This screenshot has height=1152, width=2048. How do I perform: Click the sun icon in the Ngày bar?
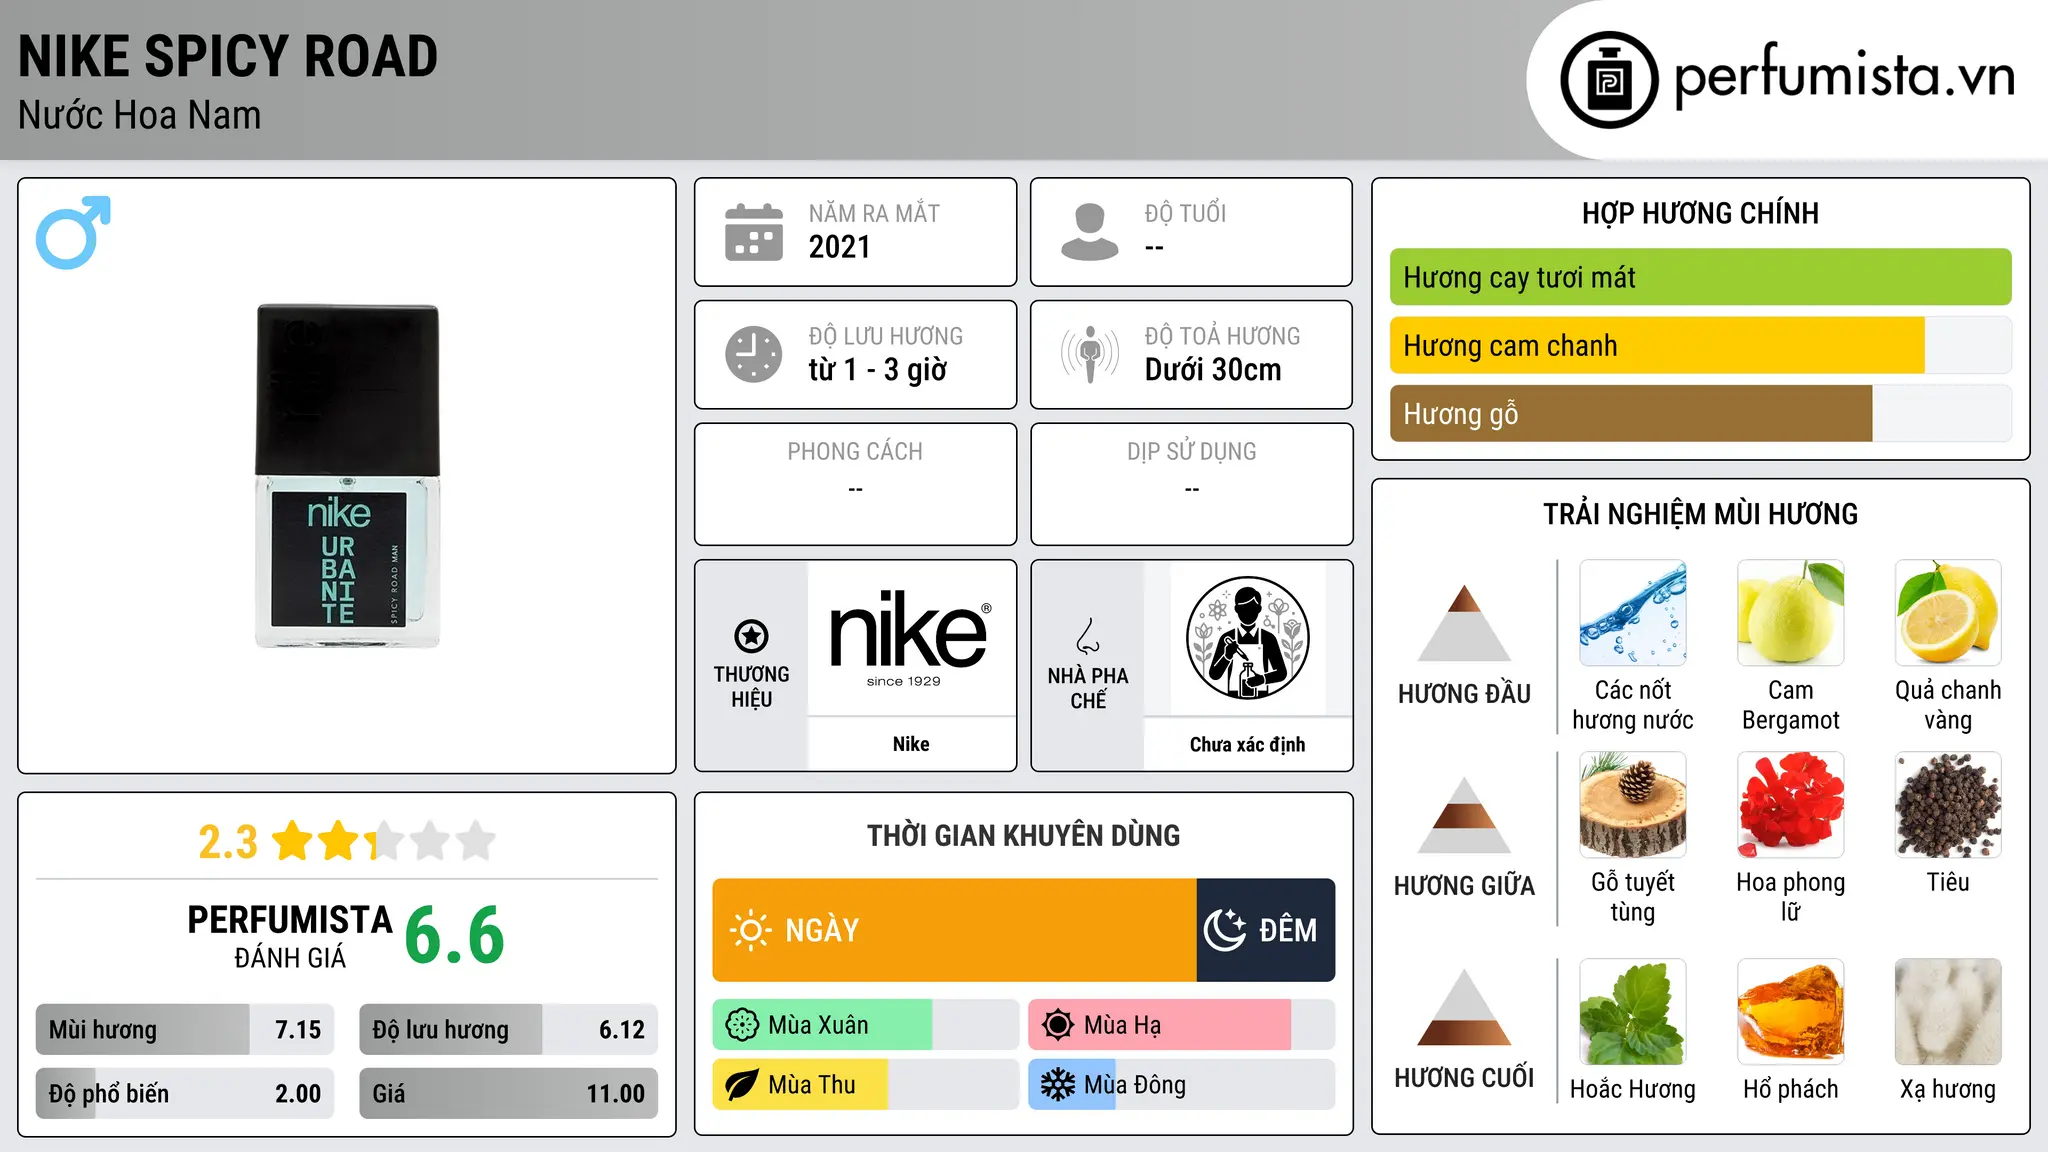coord(750,930)
